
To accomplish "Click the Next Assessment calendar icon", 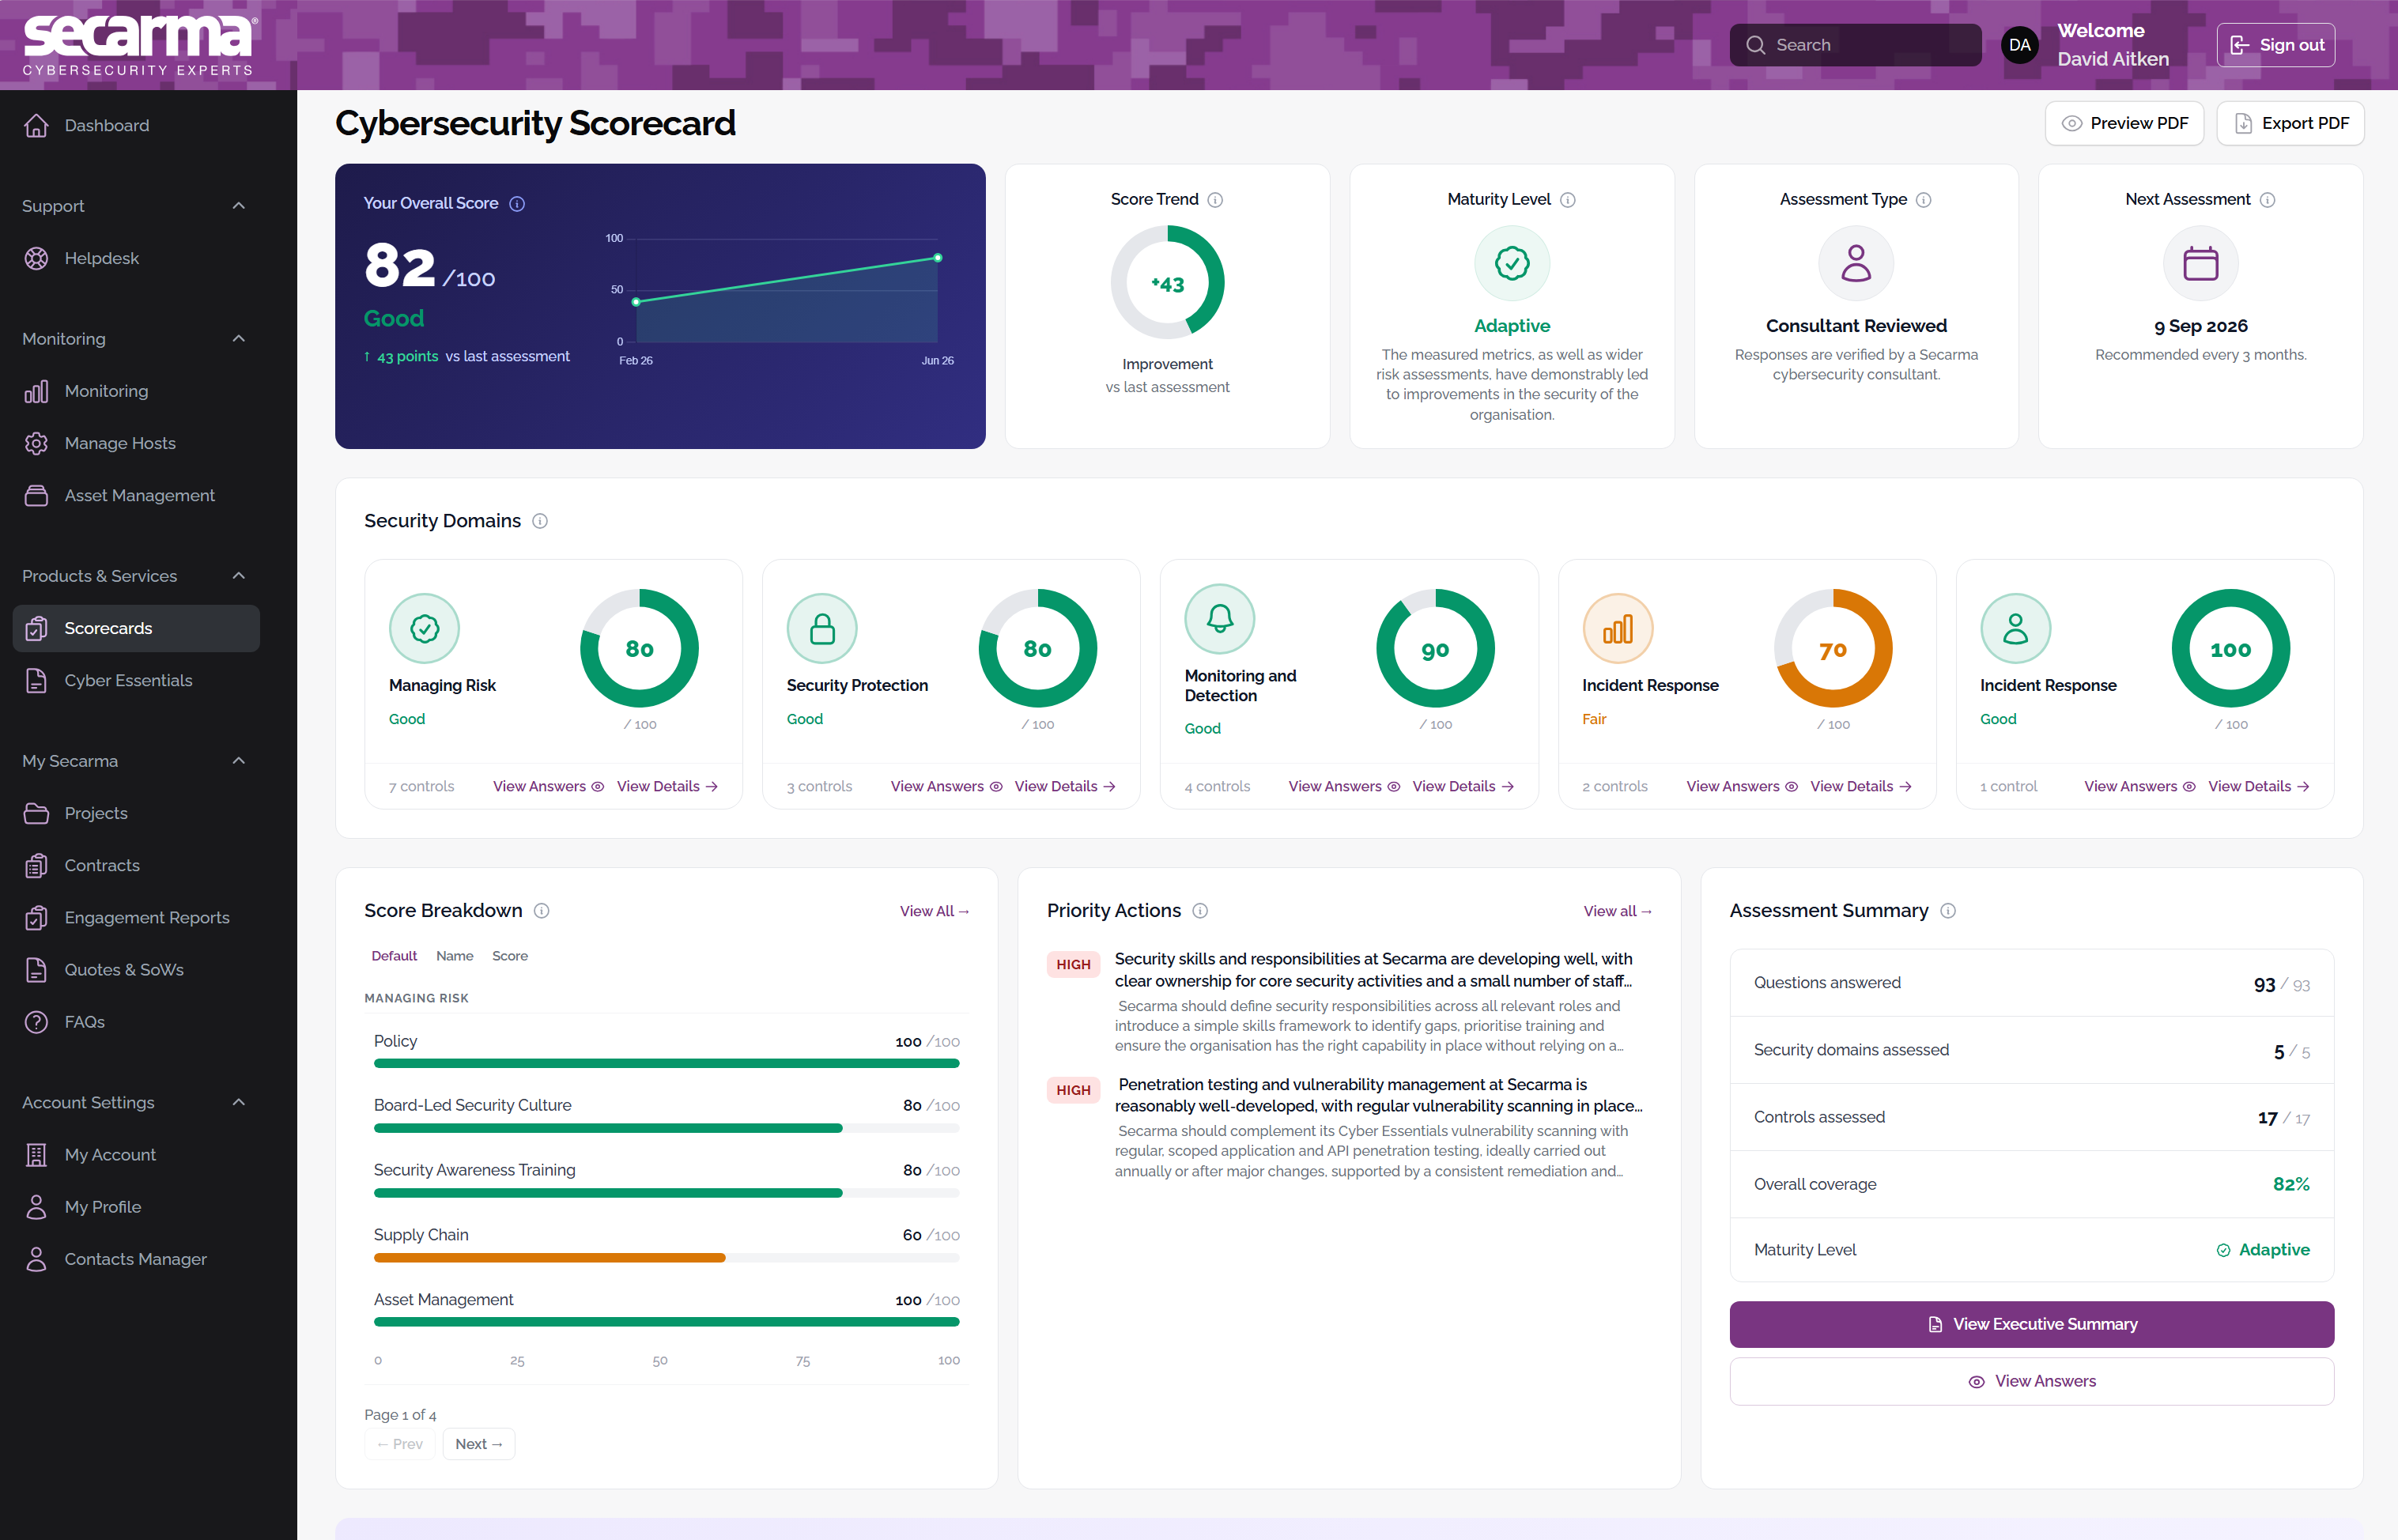I will point(2200,263).
